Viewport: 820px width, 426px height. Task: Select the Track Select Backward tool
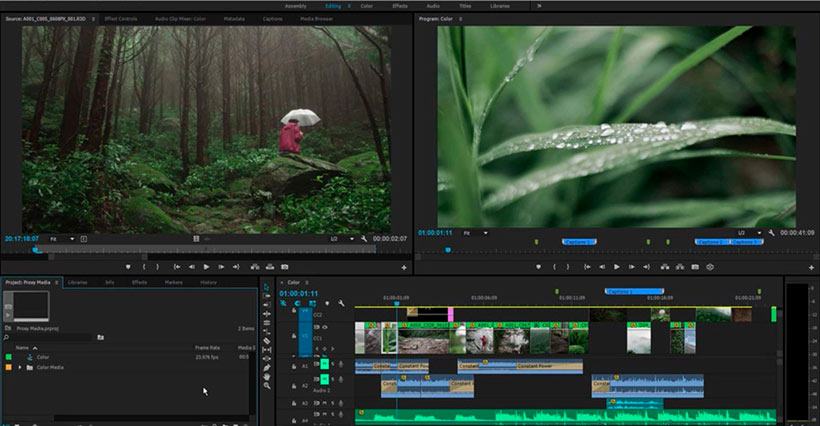[x=267, y=305]
